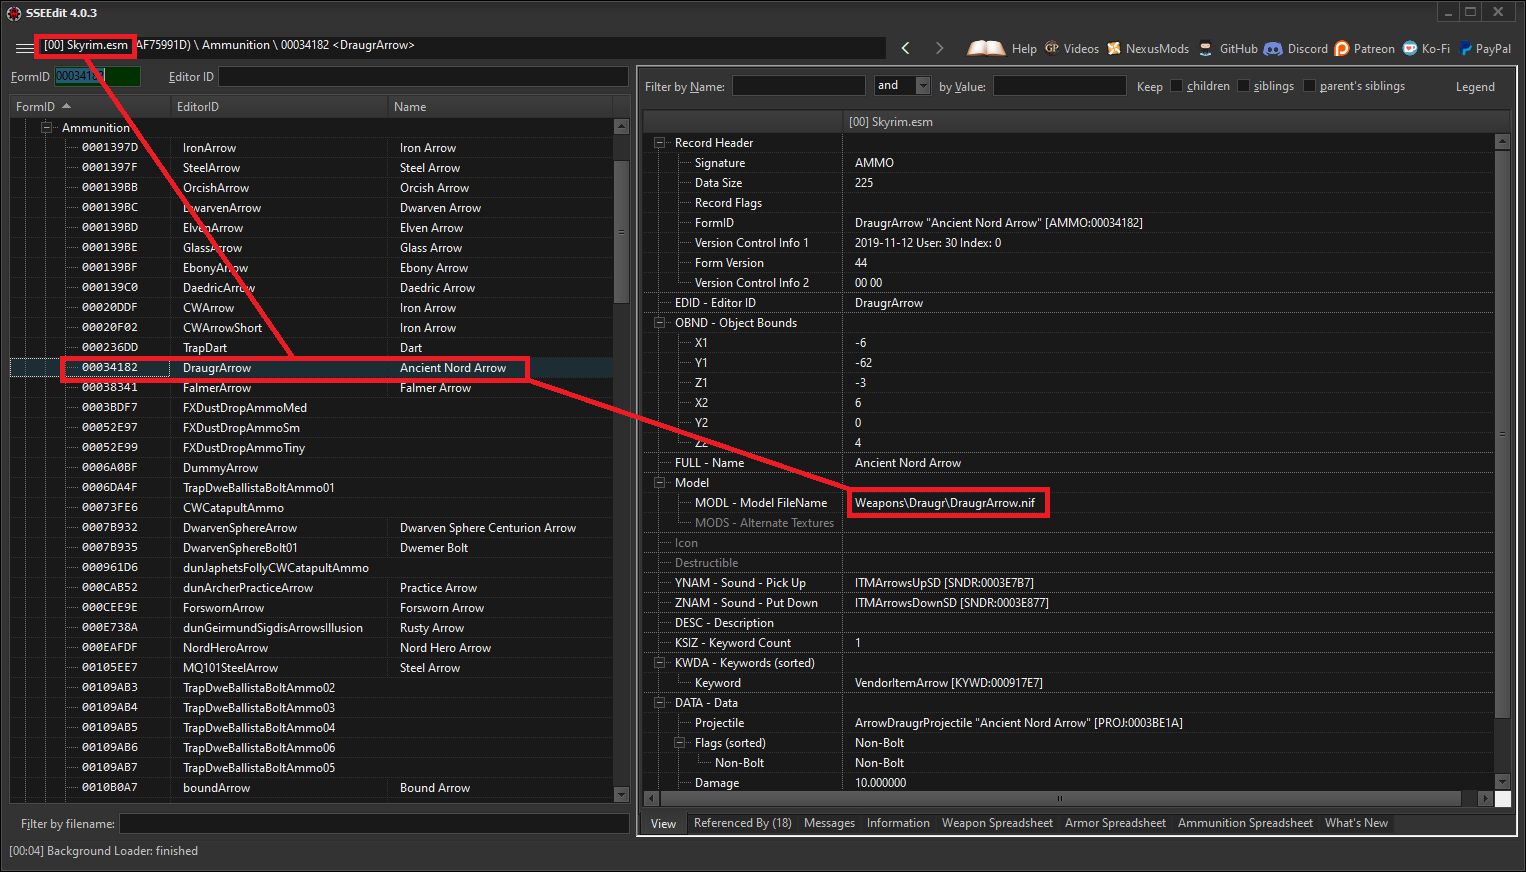Open the Weapon Spreadsheet tab
The image size is (1526, 872).
pos(997,823)
